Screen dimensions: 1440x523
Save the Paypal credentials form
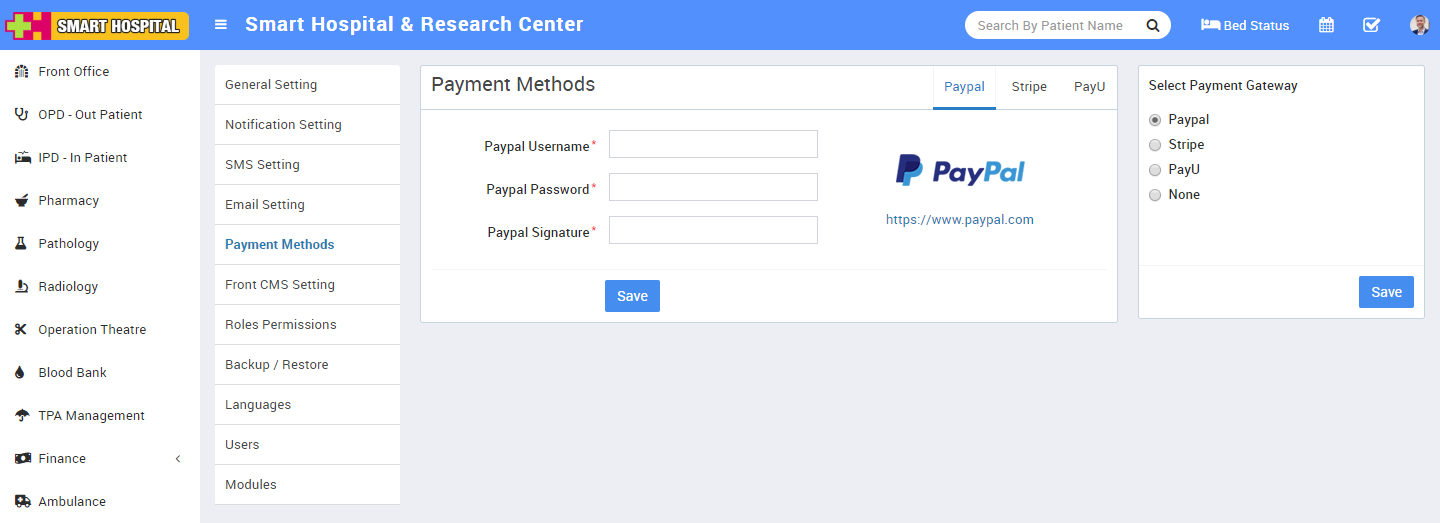point(632,296)
